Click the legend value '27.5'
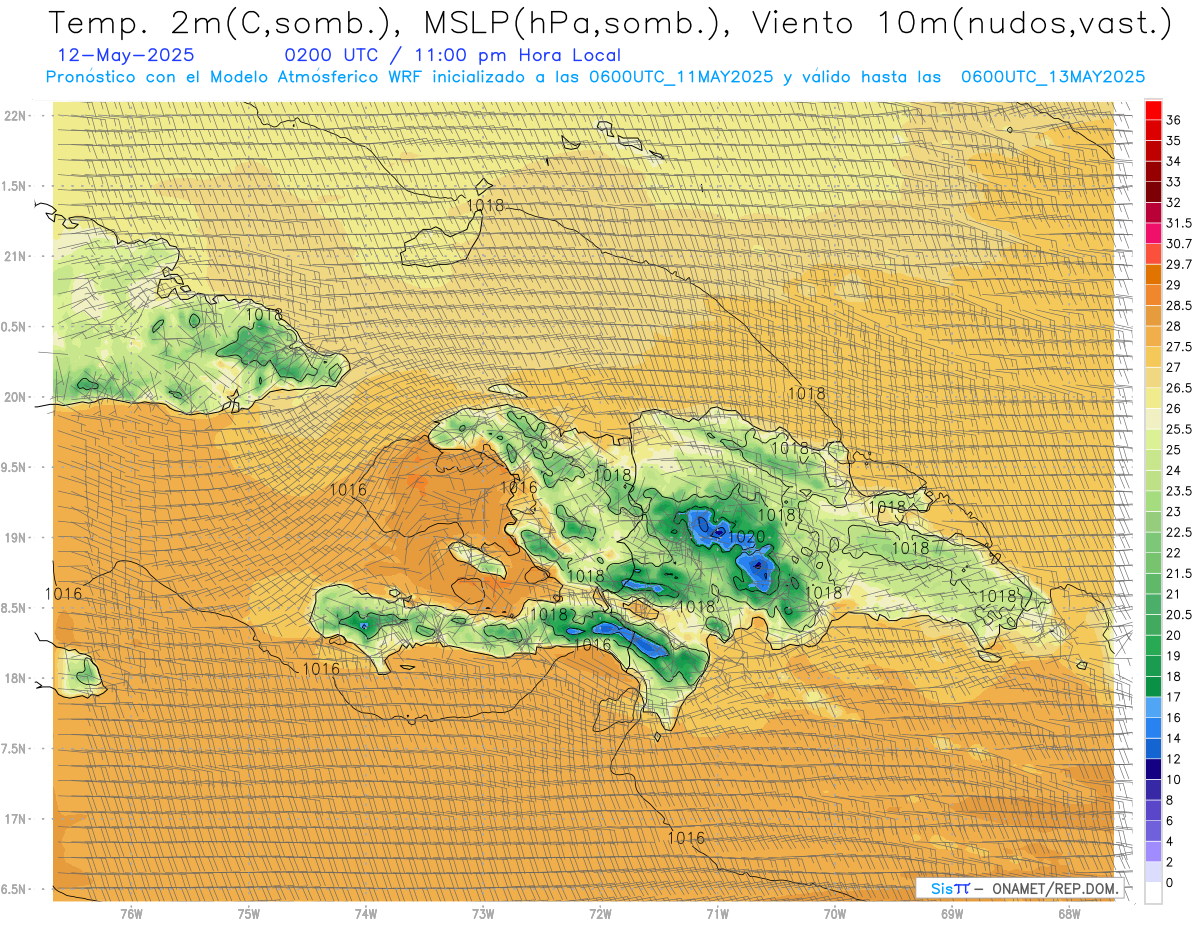This screenshot has width=1200, height=927. (1179, 347)
